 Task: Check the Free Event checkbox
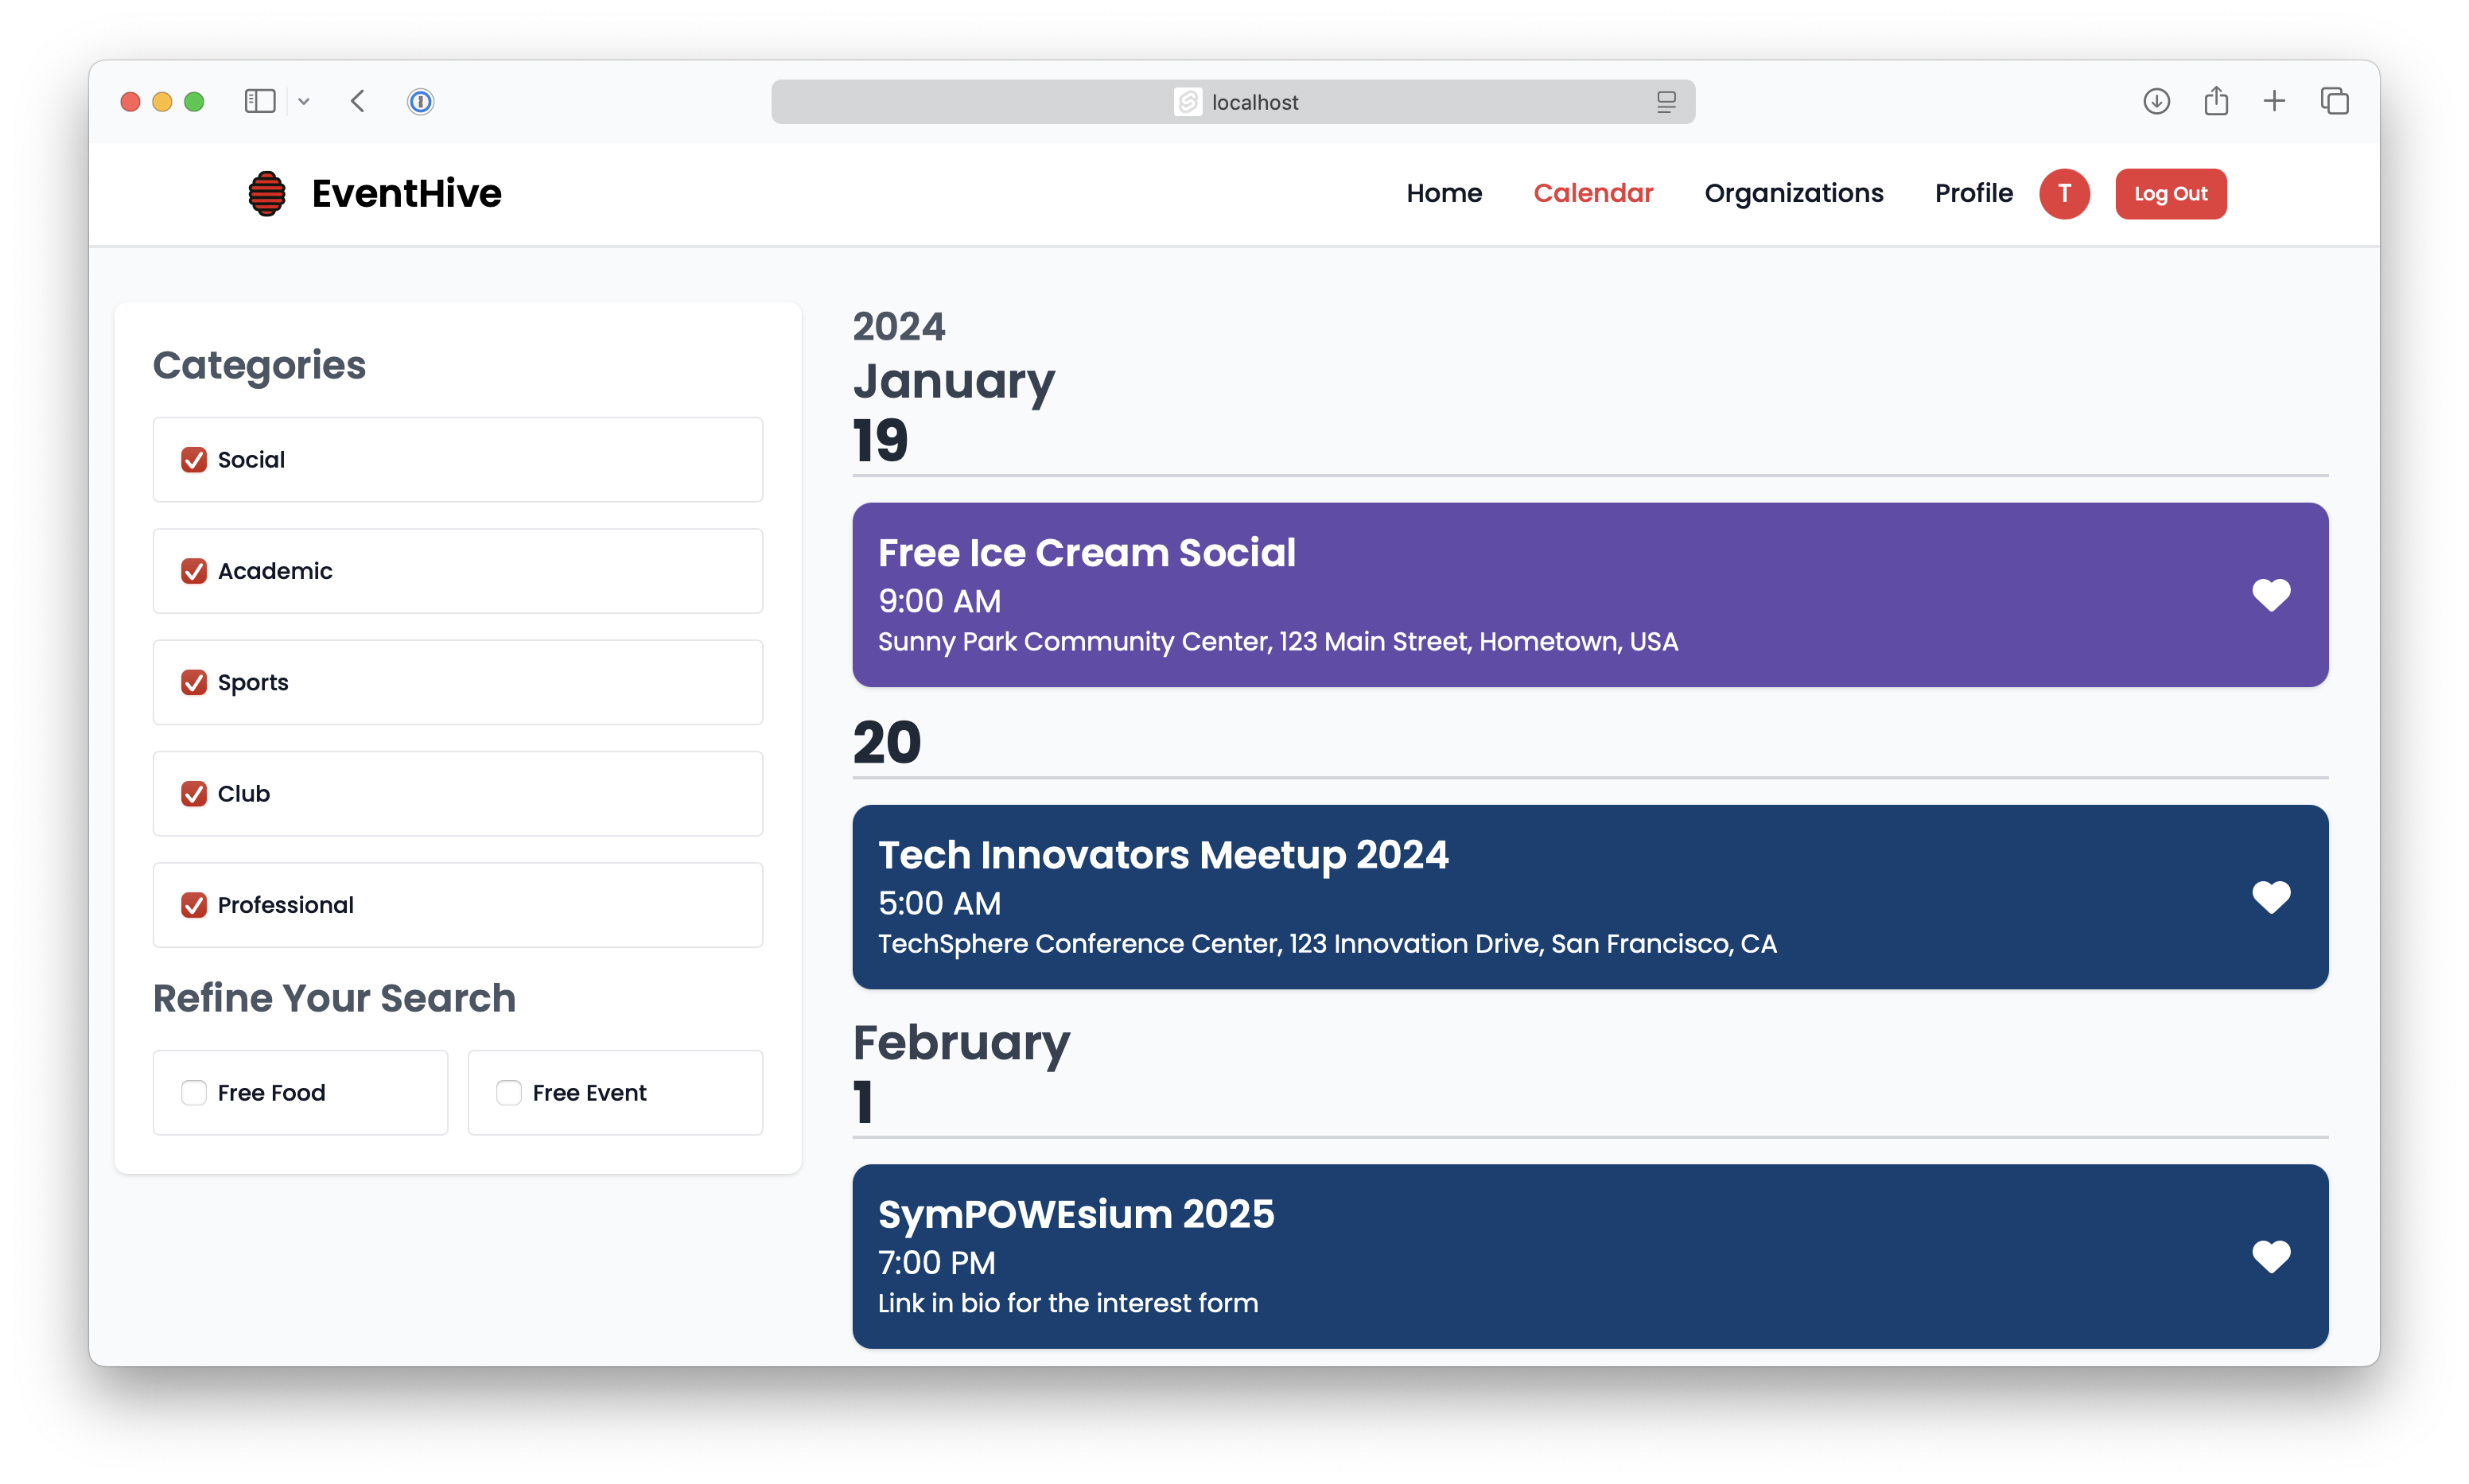click(x=508, y=1092)
